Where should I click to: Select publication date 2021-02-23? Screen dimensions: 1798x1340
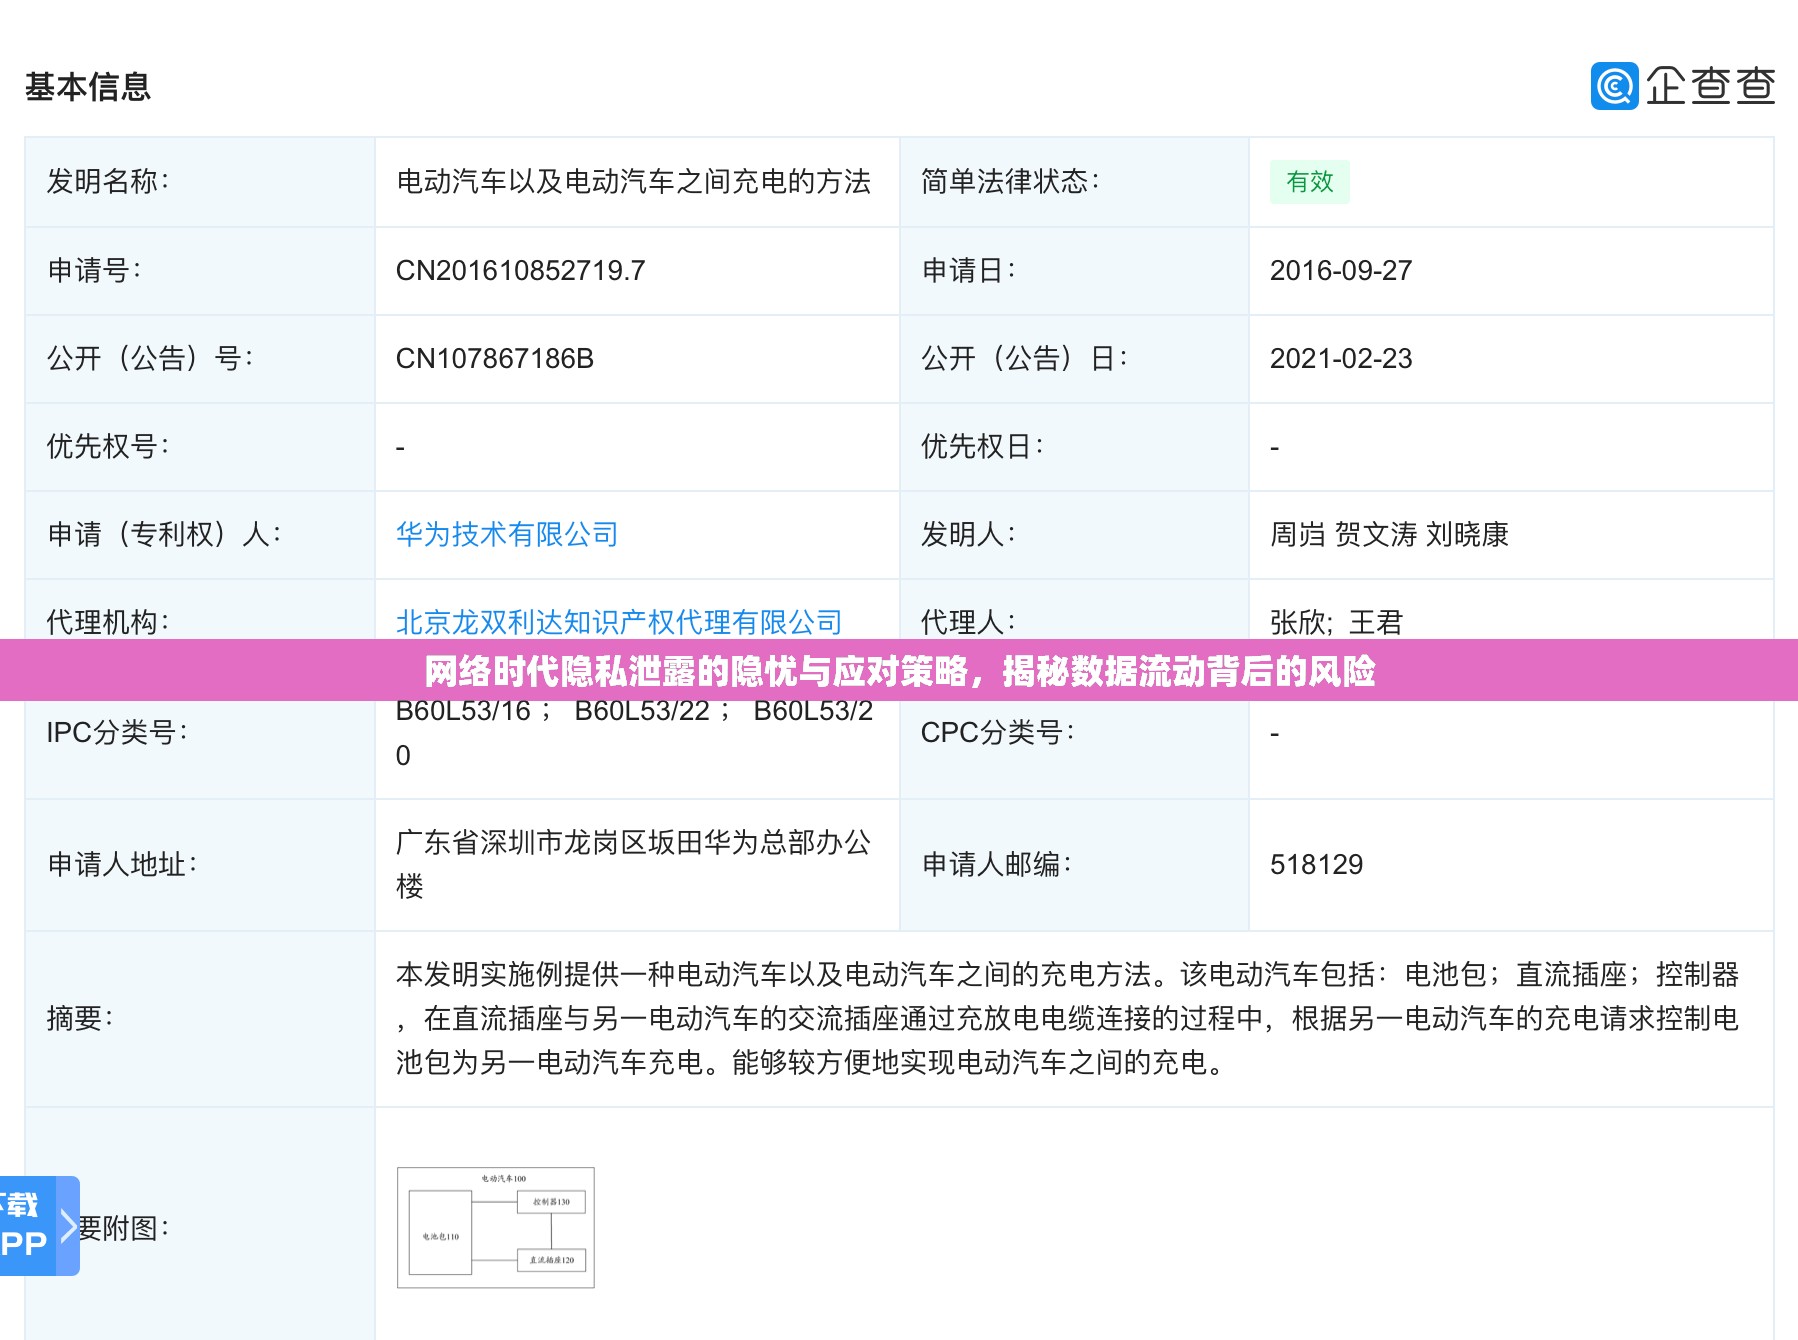(x=1341, y=359)
